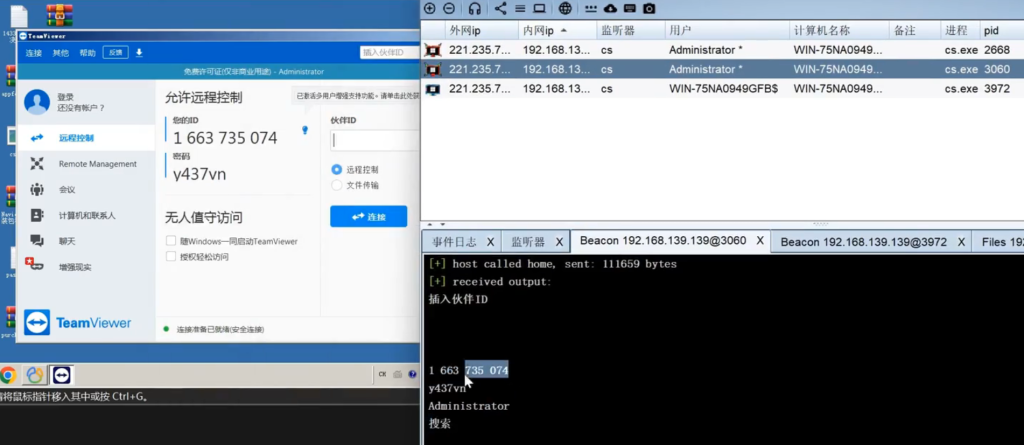Open the 连接 menu in TeamViewer
This screenshot has width=1024, height=445.
pos(34,53)
